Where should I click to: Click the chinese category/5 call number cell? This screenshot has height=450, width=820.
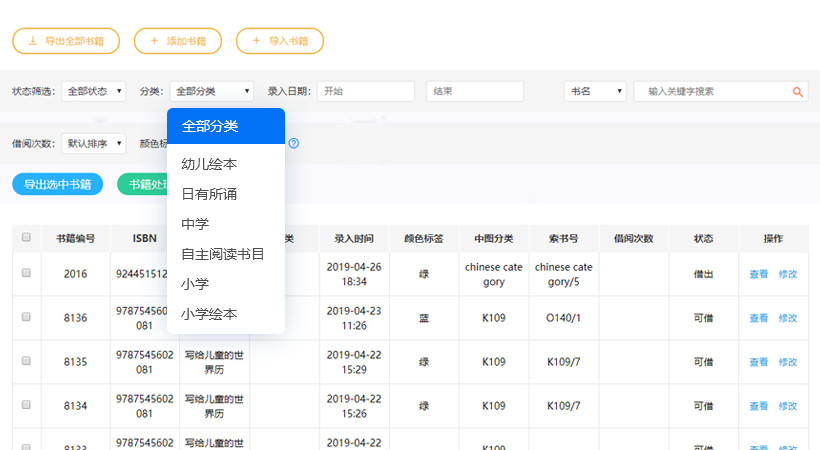pyautogui.click(x=563, y=274)
